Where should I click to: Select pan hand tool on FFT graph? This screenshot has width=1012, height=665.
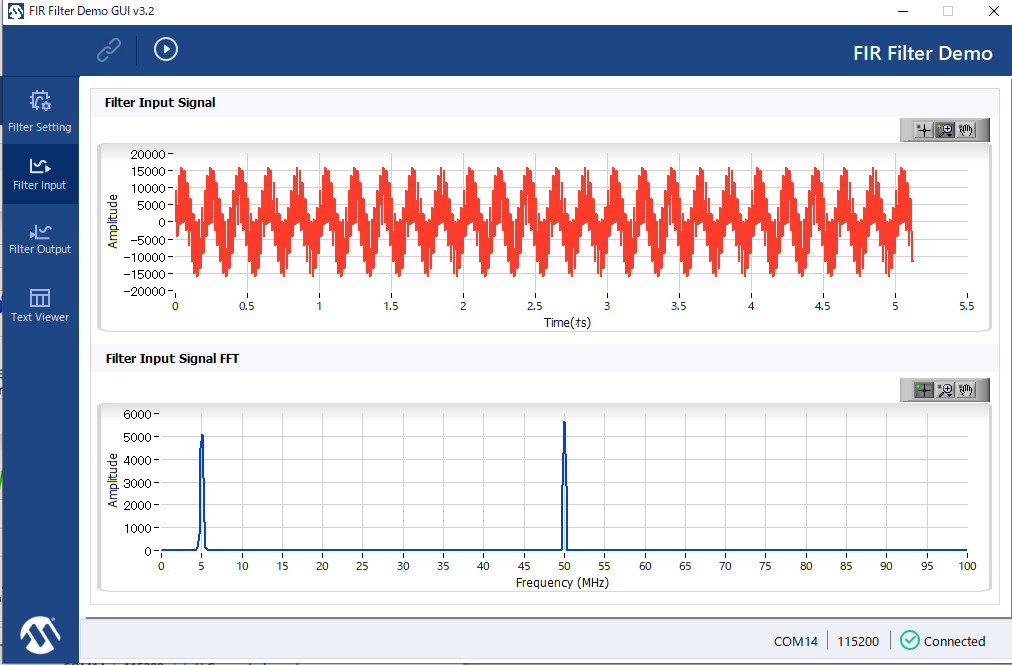coord(967,390)
